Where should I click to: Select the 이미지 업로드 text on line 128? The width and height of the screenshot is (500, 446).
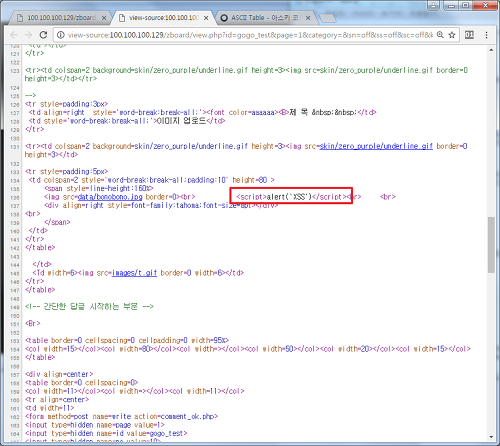pos(181,121)
